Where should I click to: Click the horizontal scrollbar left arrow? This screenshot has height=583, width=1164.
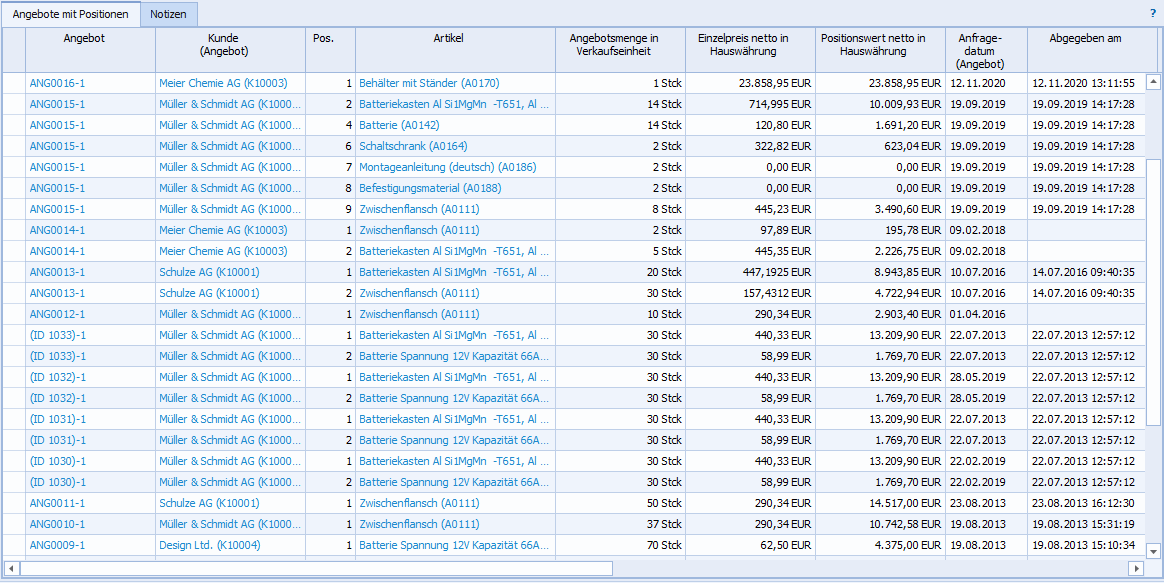pos(11,568)
